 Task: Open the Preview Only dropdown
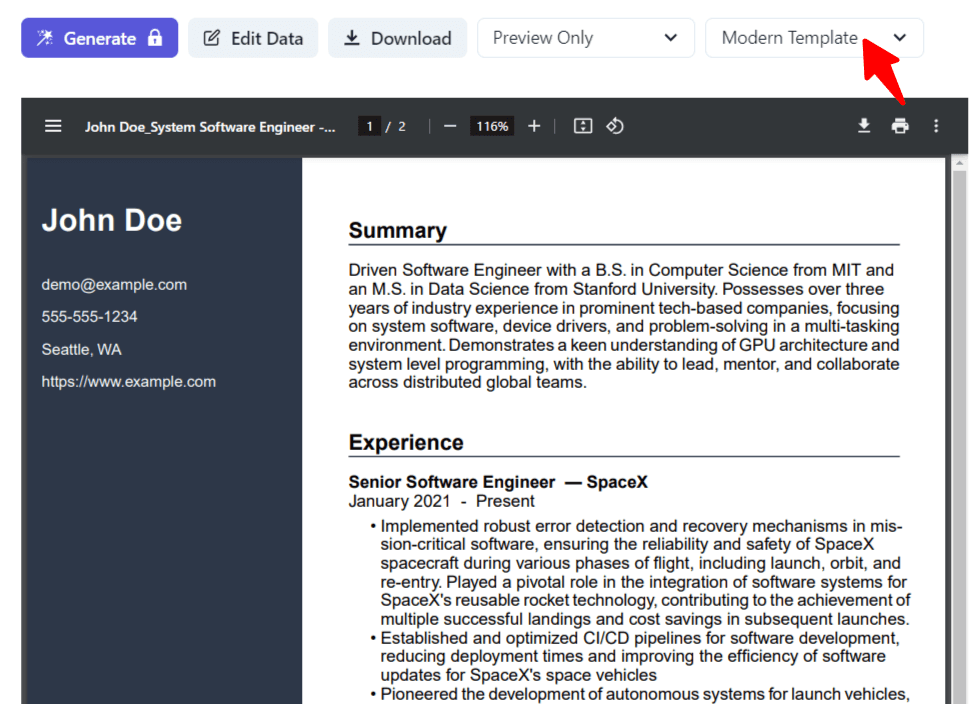click(586, 38)
